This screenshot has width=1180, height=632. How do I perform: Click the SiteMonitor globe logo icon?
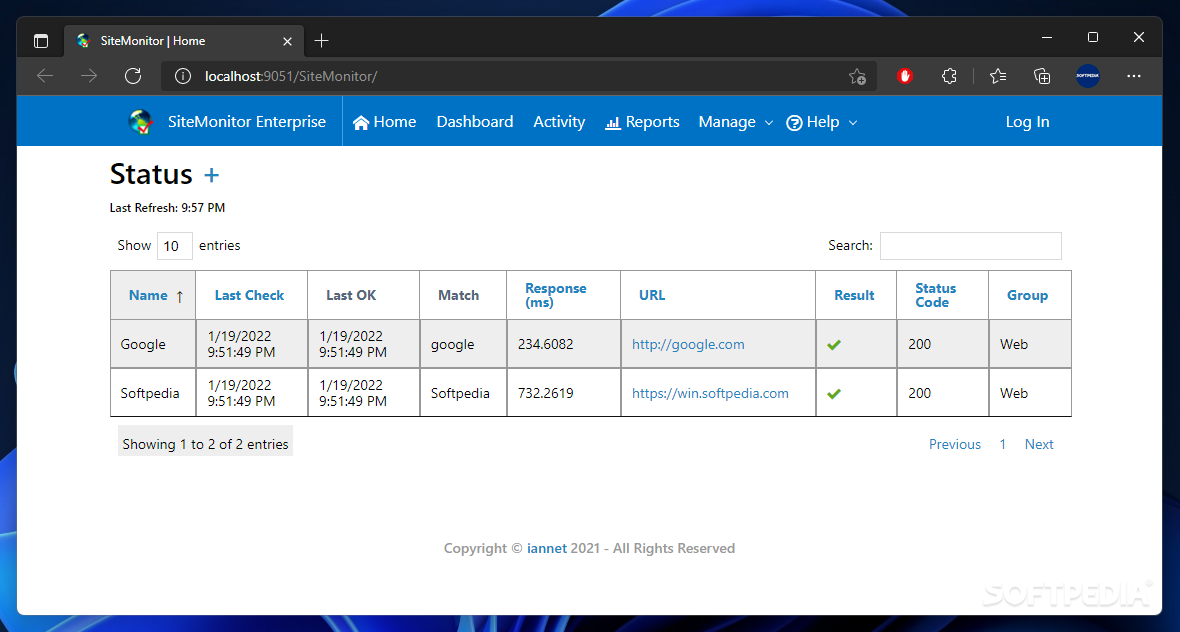tap(141, 122)
